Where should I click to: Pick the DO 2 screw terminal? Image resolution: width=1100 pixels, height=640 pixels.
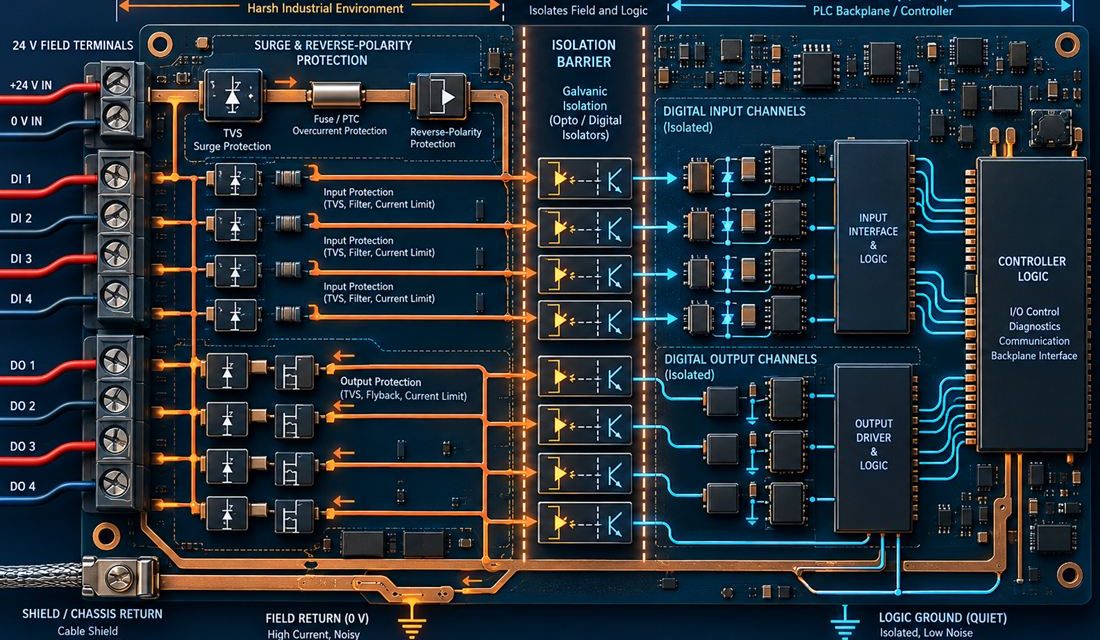114,401
